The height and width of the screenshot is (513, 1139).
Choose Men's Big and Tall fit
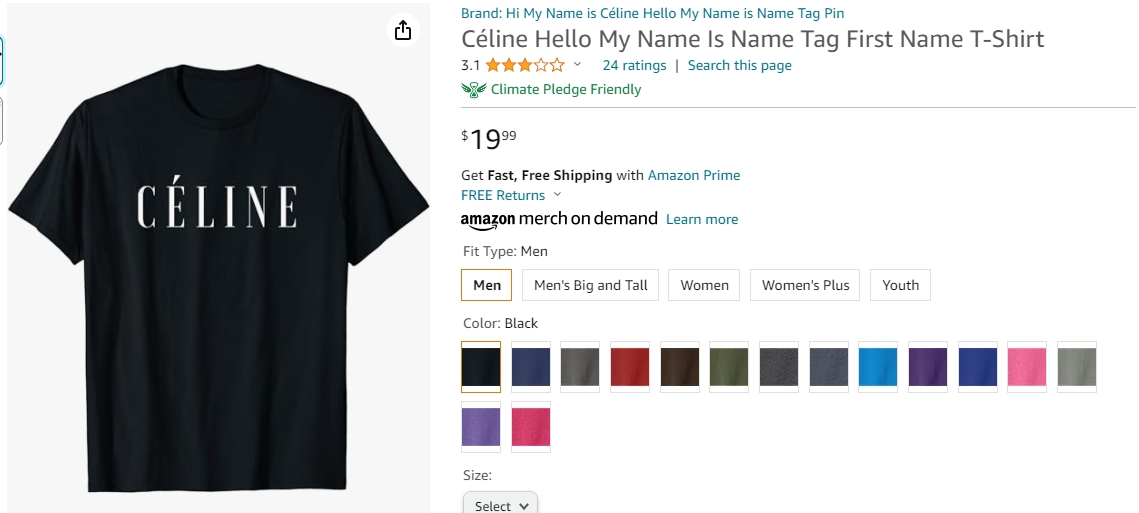590,285
